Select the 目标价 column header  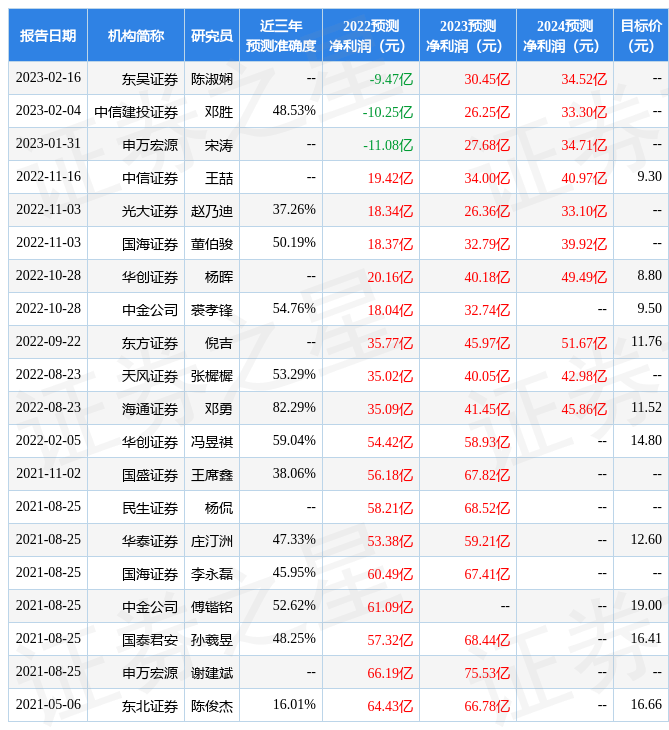[640, 36]
